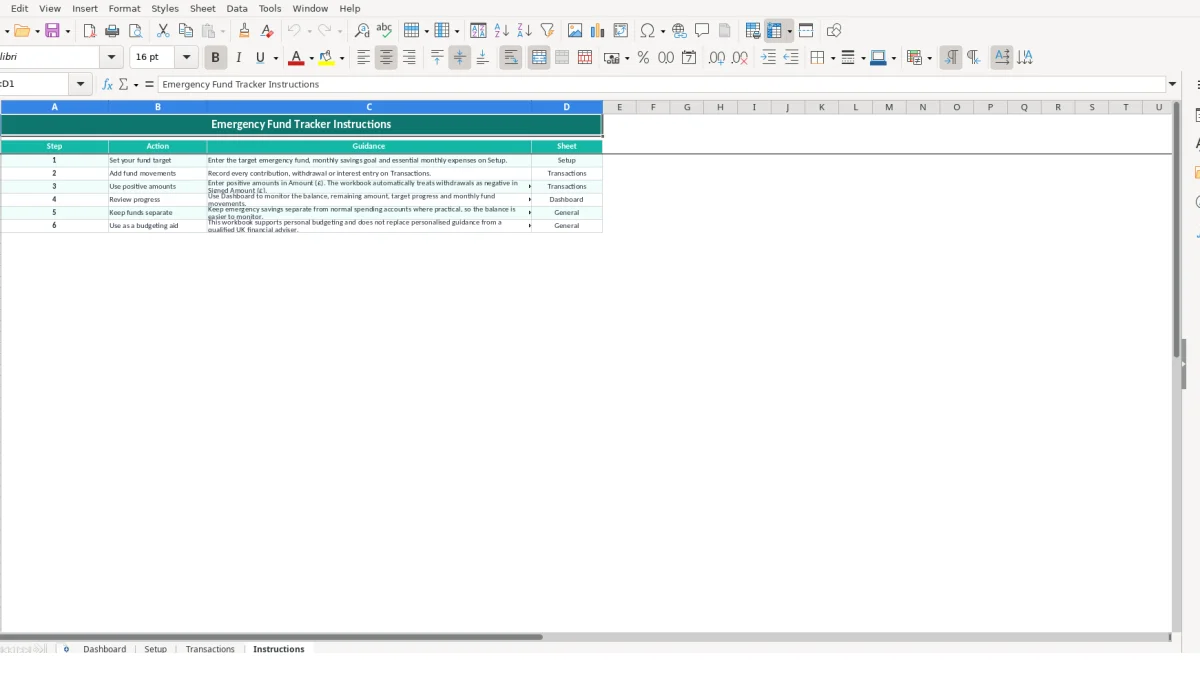
Task: Decrease the cell indent
Action: click(x=791, y=58)
